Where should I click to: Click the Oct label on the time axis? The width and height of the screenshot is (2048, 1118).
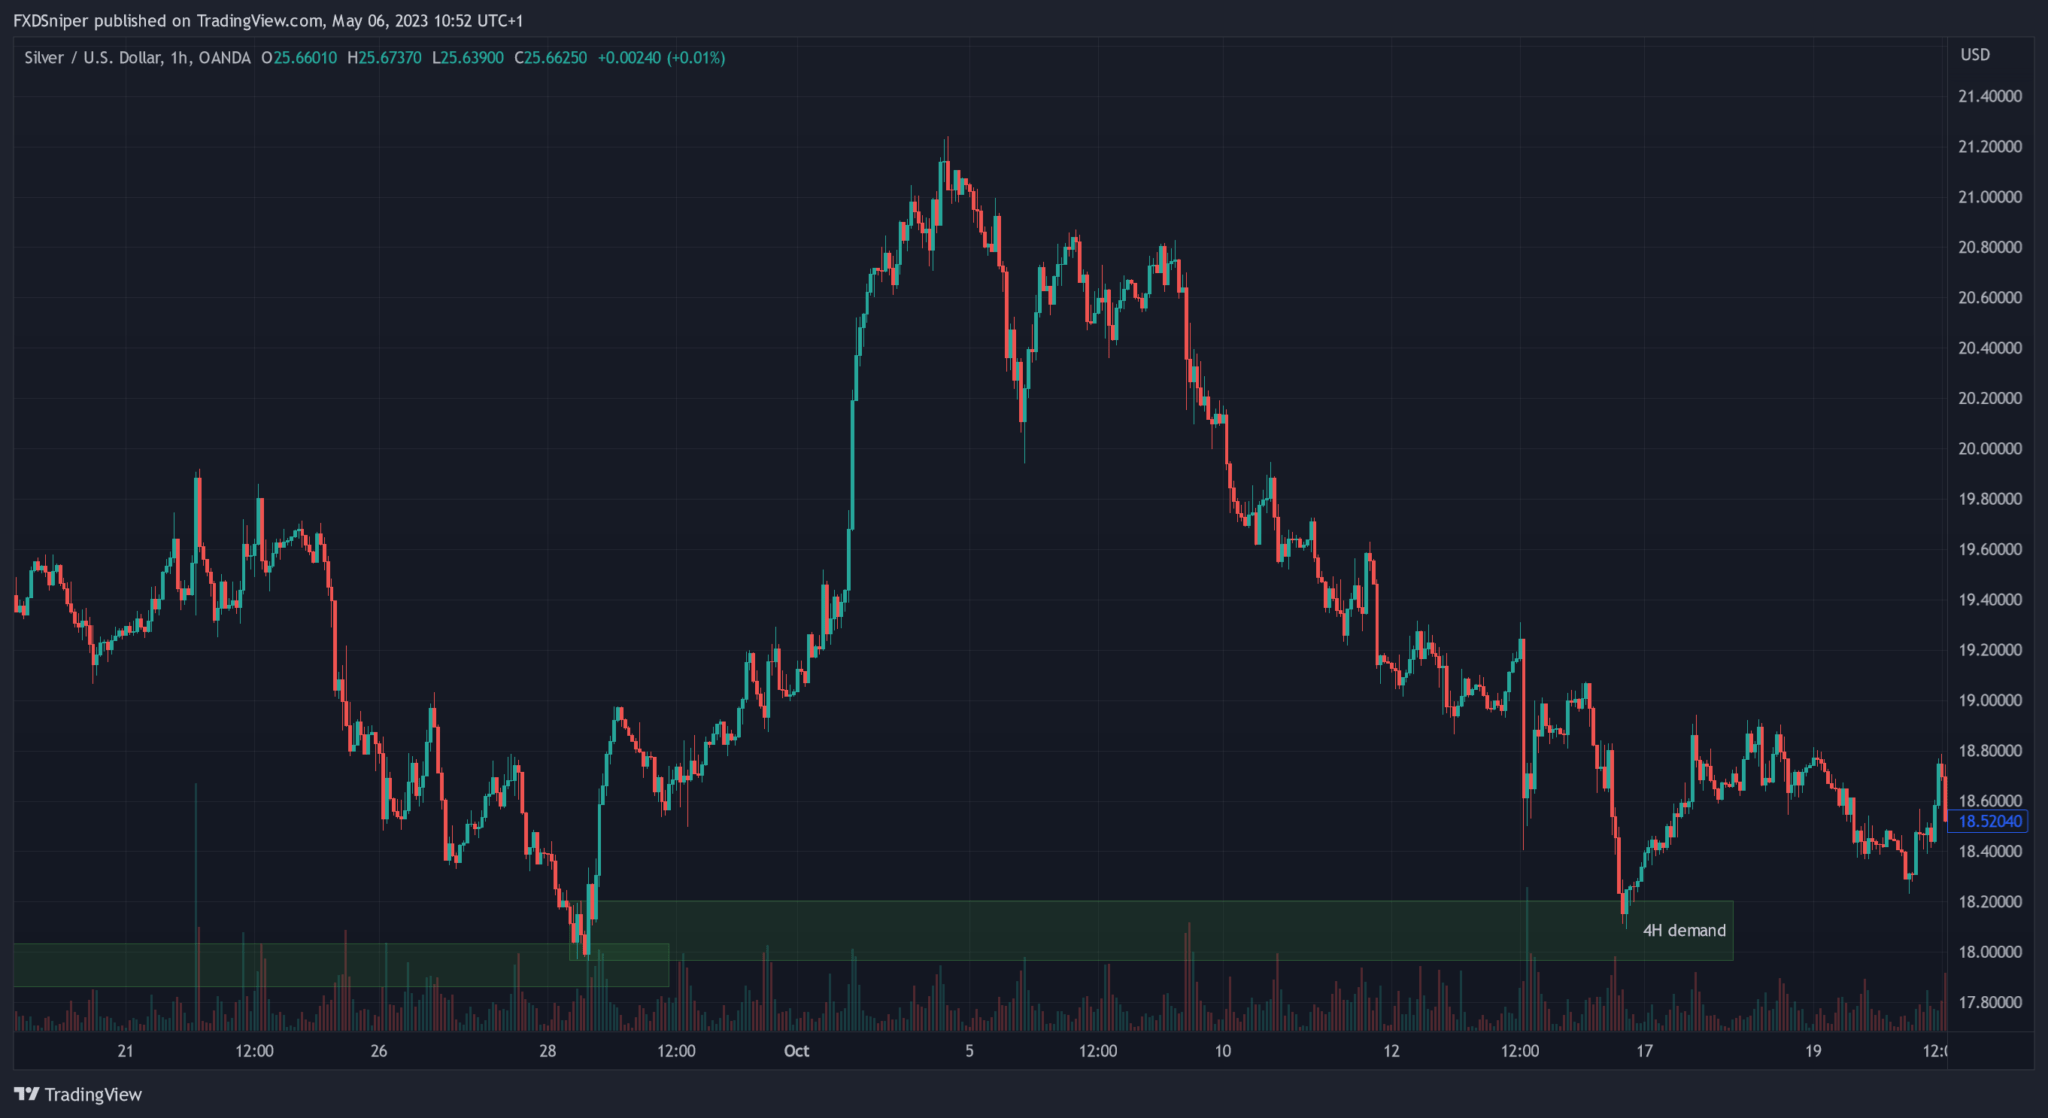[797, 1052]
